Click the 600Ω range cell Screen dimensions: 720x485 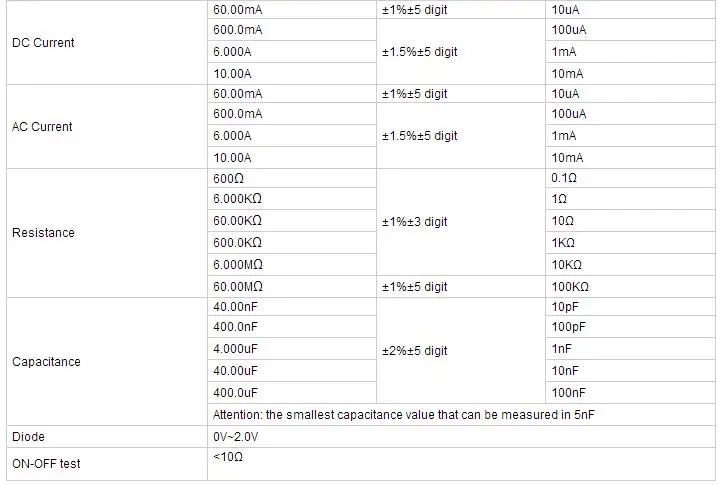click(292, 178)
